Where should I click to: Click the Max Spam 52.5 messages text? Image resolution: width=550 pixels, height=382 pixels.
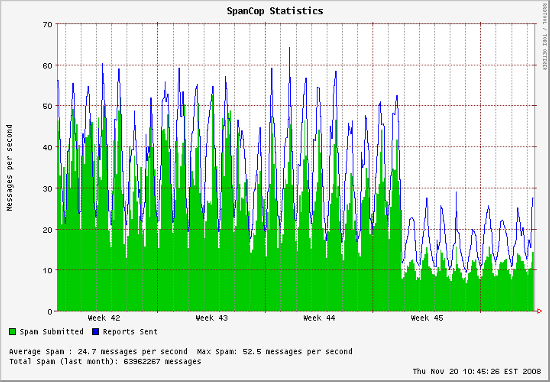point(274,352)
